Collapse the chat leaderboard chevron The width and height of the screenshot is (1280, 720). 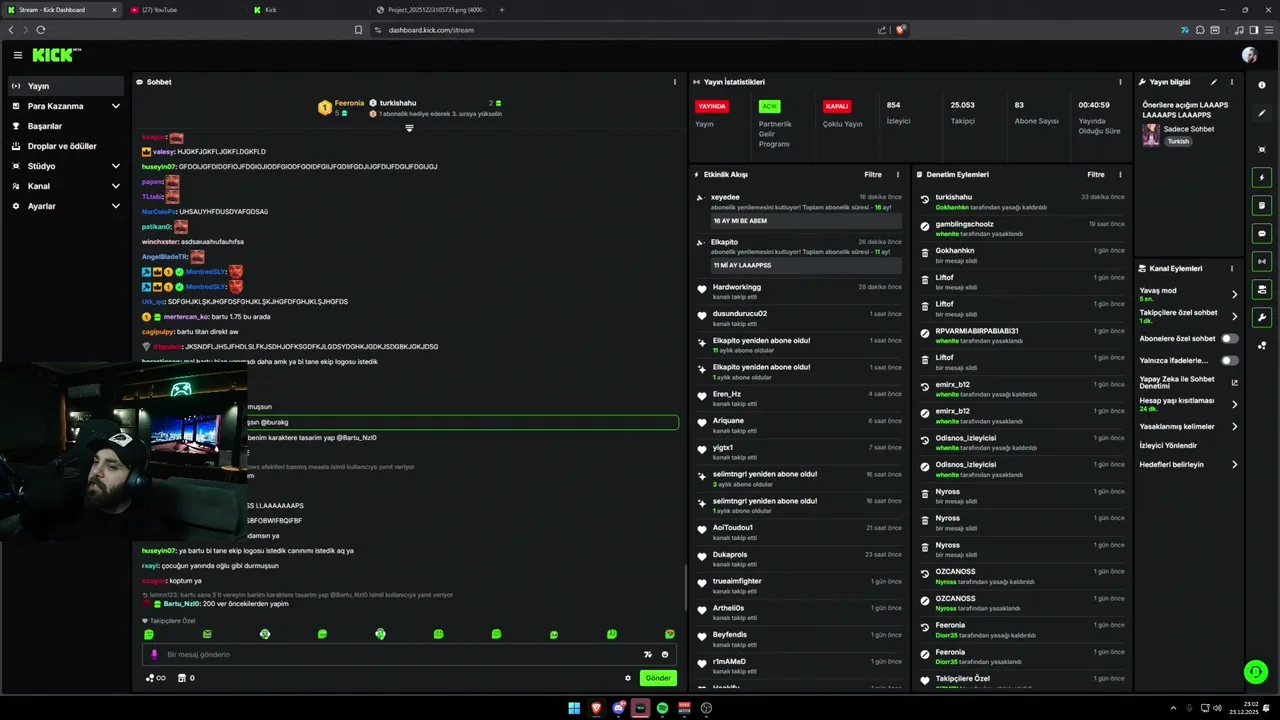(409, 128)
